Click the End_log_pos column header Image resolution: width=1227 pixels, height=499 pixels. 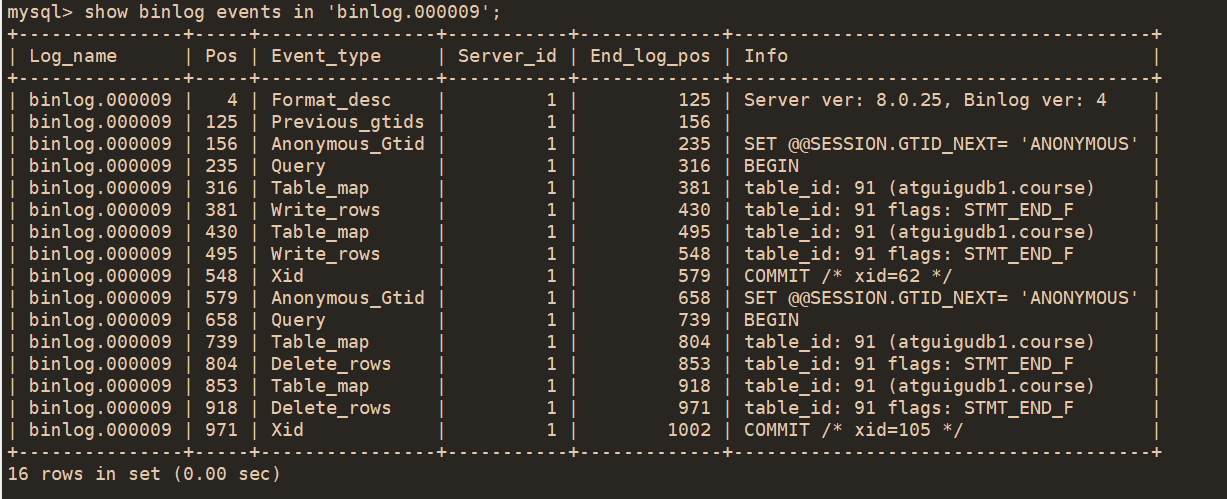[650, 56]
